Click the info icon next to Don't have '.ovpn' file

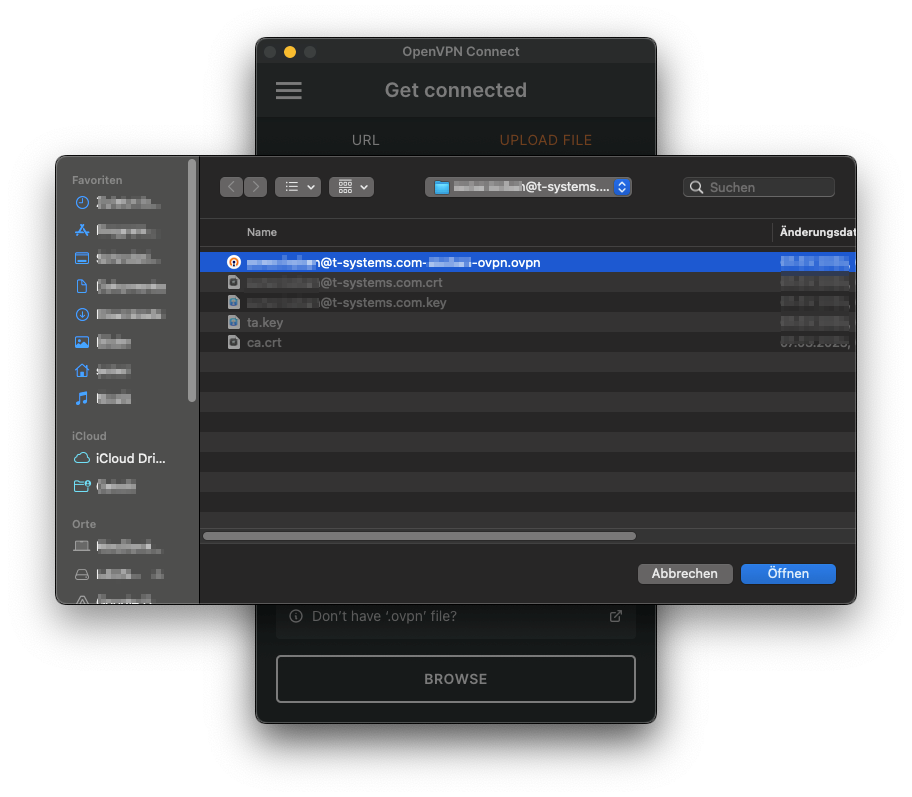[x=296, y=617]
